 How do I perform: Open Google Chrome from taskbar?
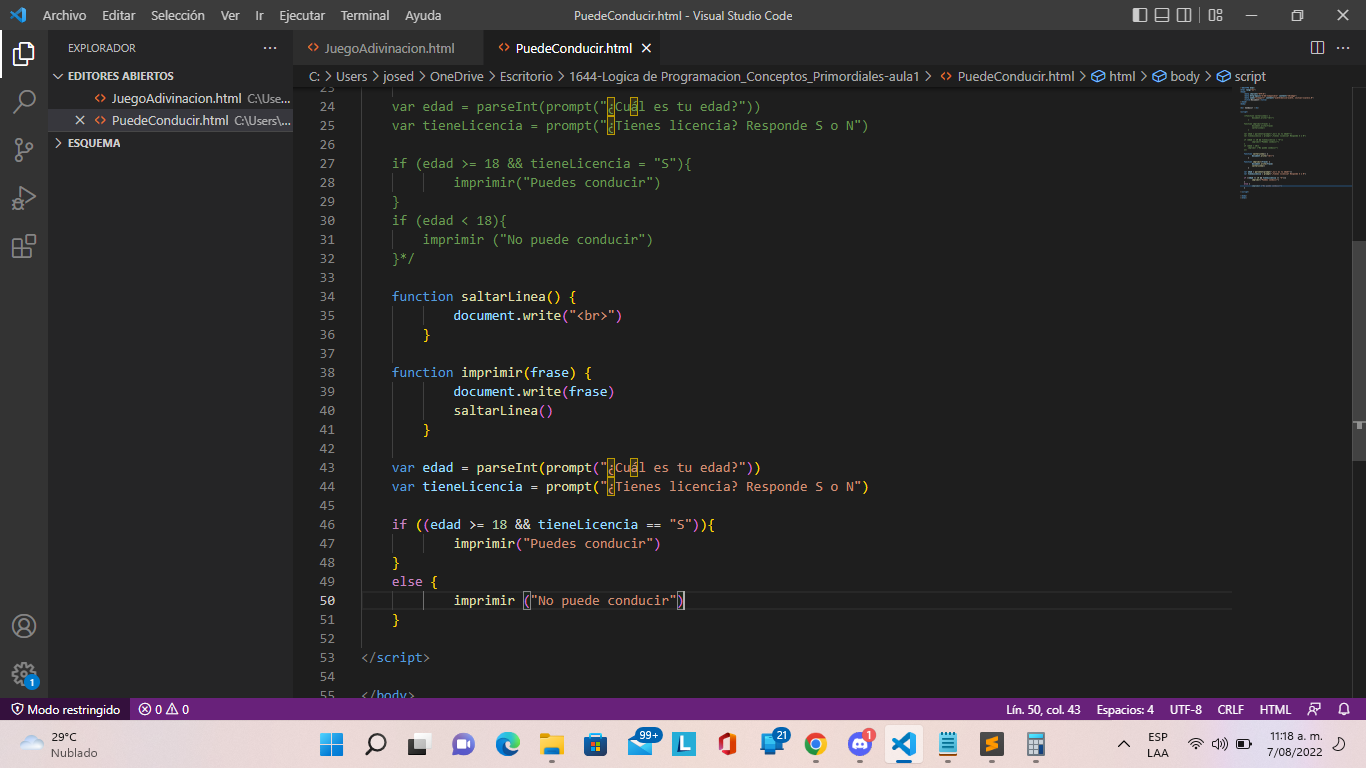(x=816, y=744)
